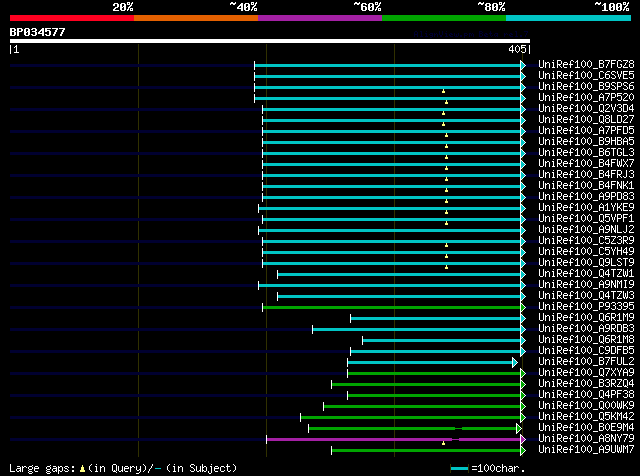Click the cyan alignment bar of B7FGZ8

tap(388, 65)
